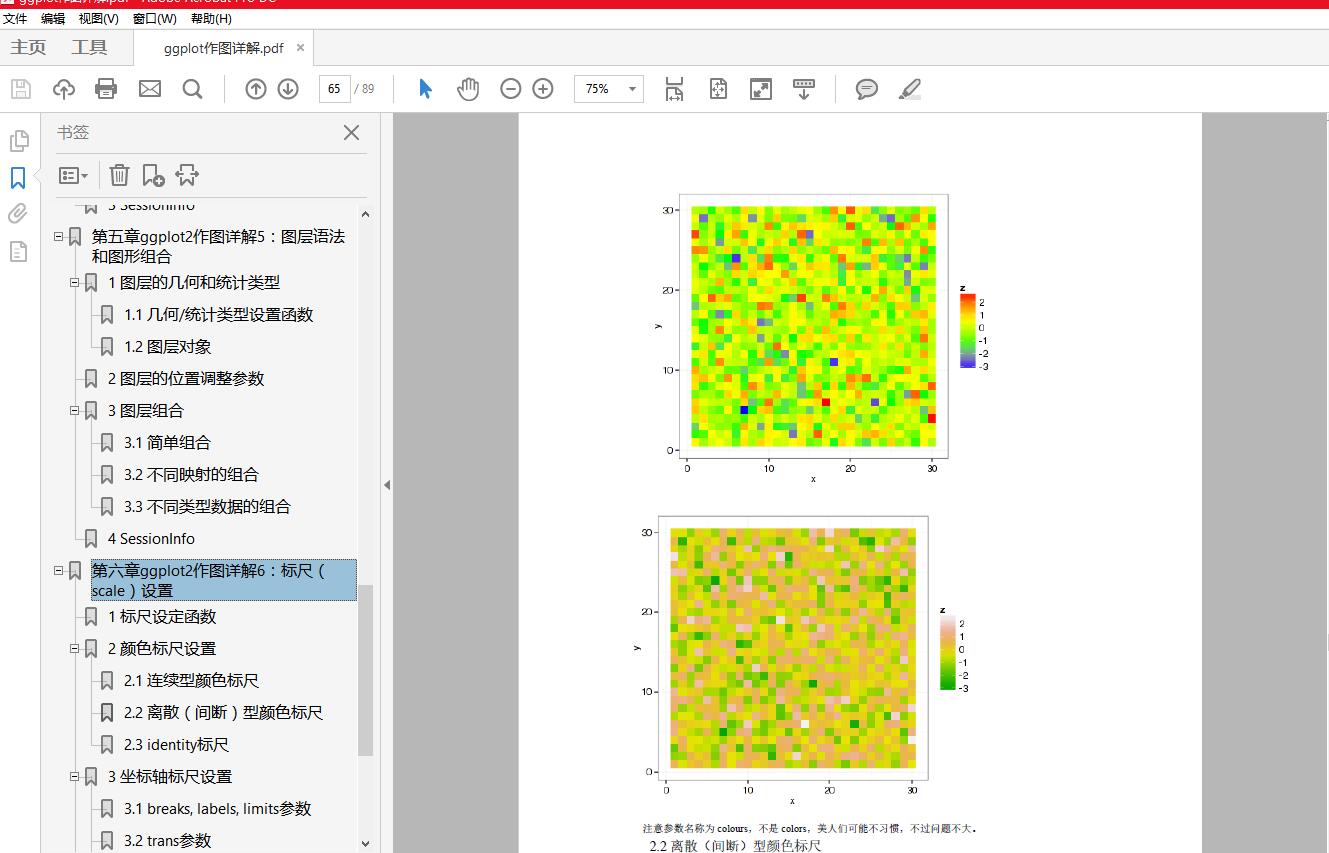Collapse the 2 颜色标尺设置 bookmark node
1329x853 pixels.
(75, 649)
